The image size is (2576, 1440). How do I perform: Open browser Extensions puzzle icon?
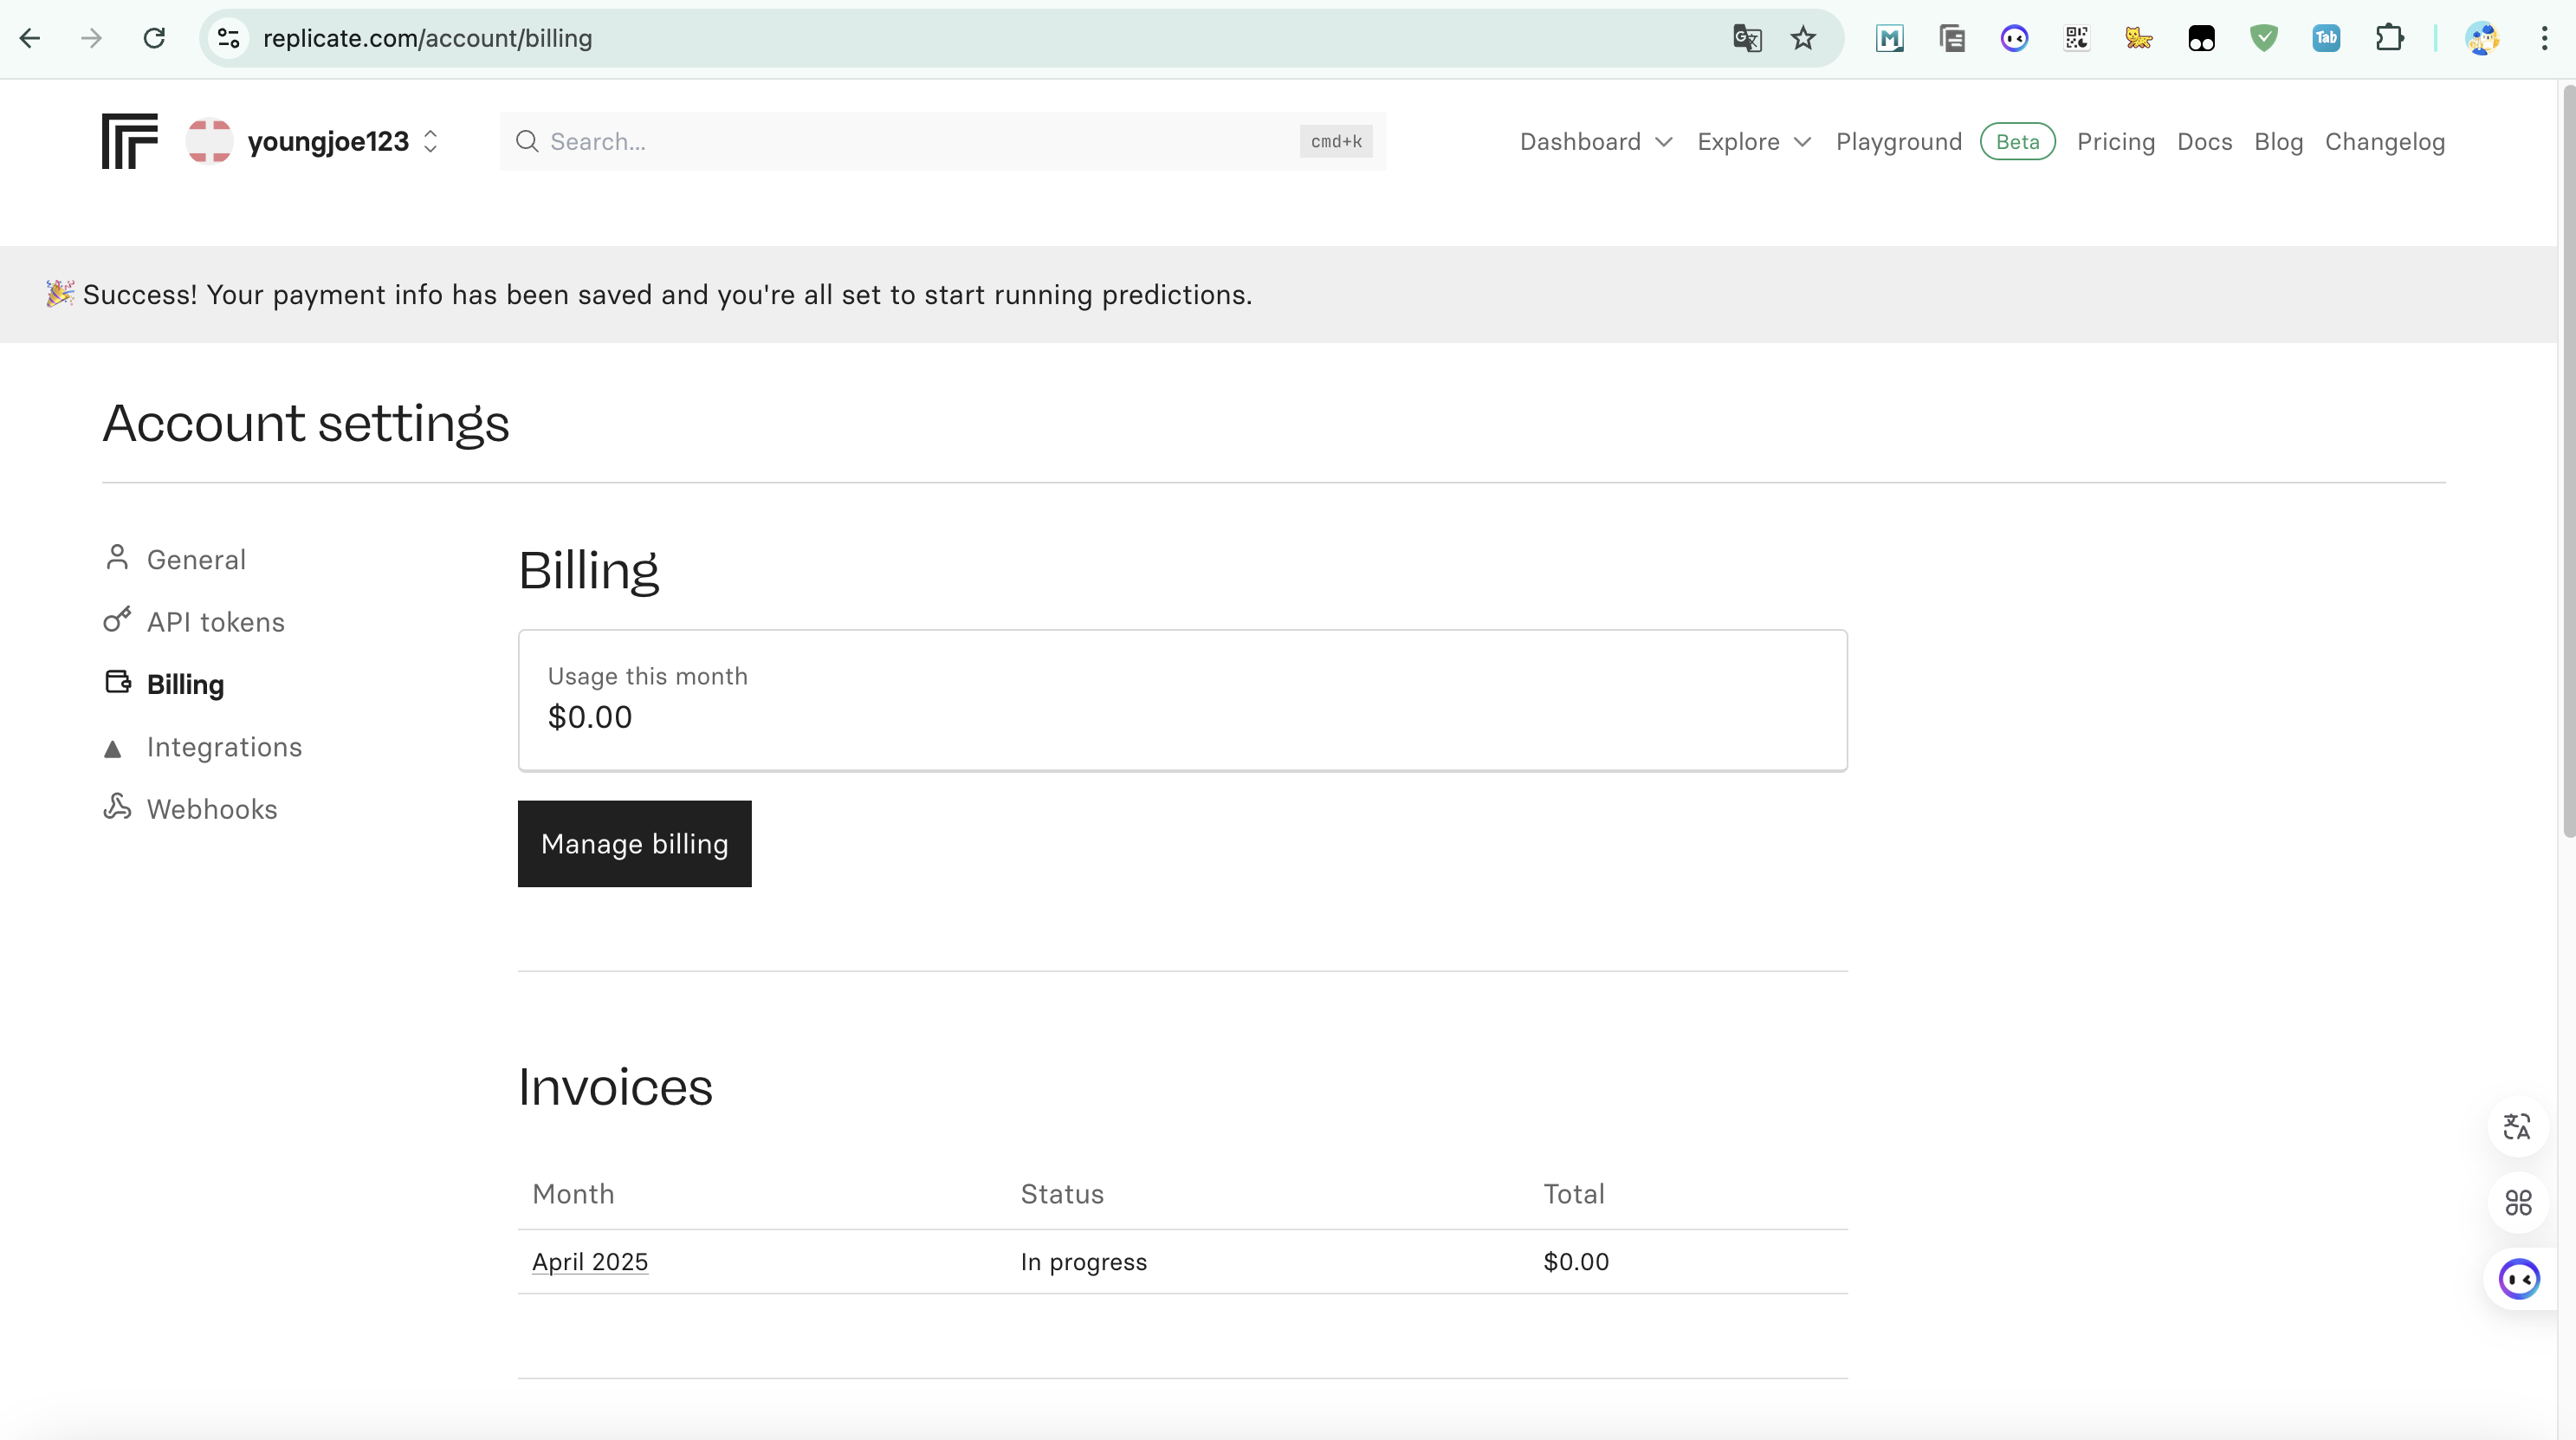(2388, 38)
